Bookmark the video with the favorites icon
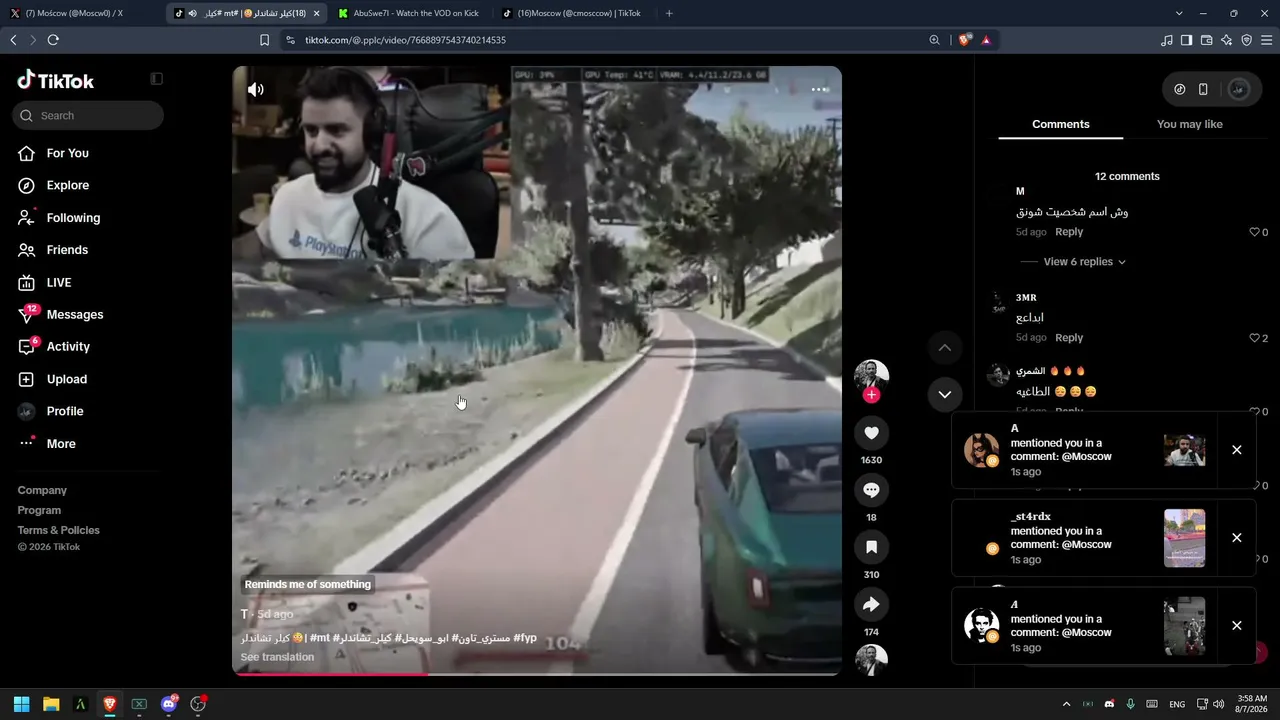Viewport: 1280px width, 720px height. 871,547
